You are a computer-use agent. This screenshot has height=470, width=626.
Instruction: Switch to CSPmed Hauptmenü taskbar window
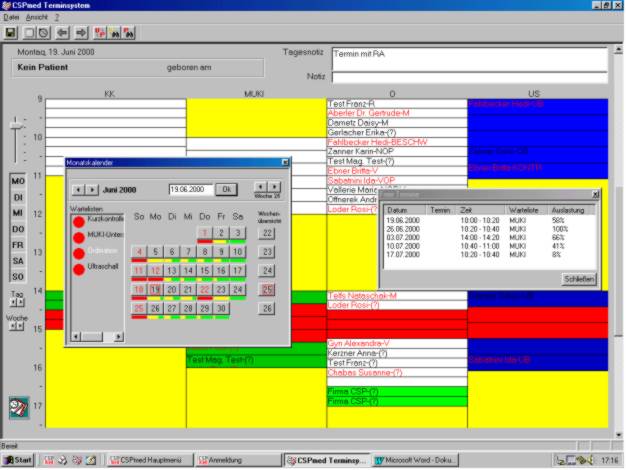[x=150, y=460]
